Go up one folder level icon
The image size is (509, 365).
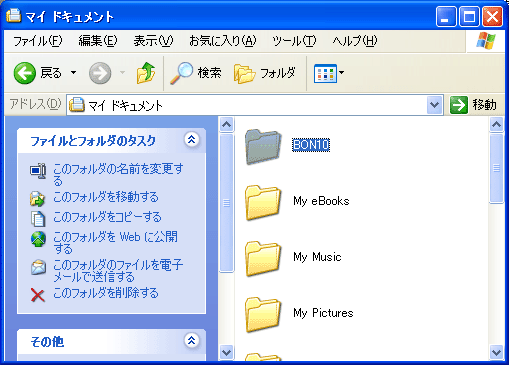(146, 73)
